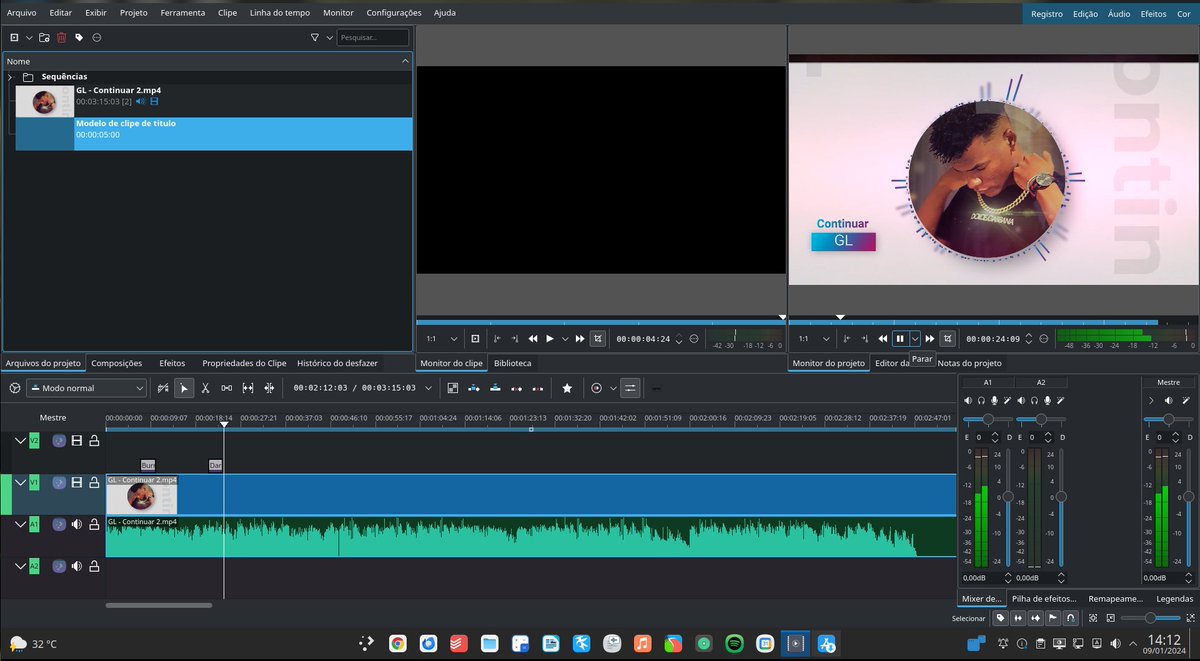Collapse the V1 track
Screen dimensions: 1200x661
coord(20,482)
